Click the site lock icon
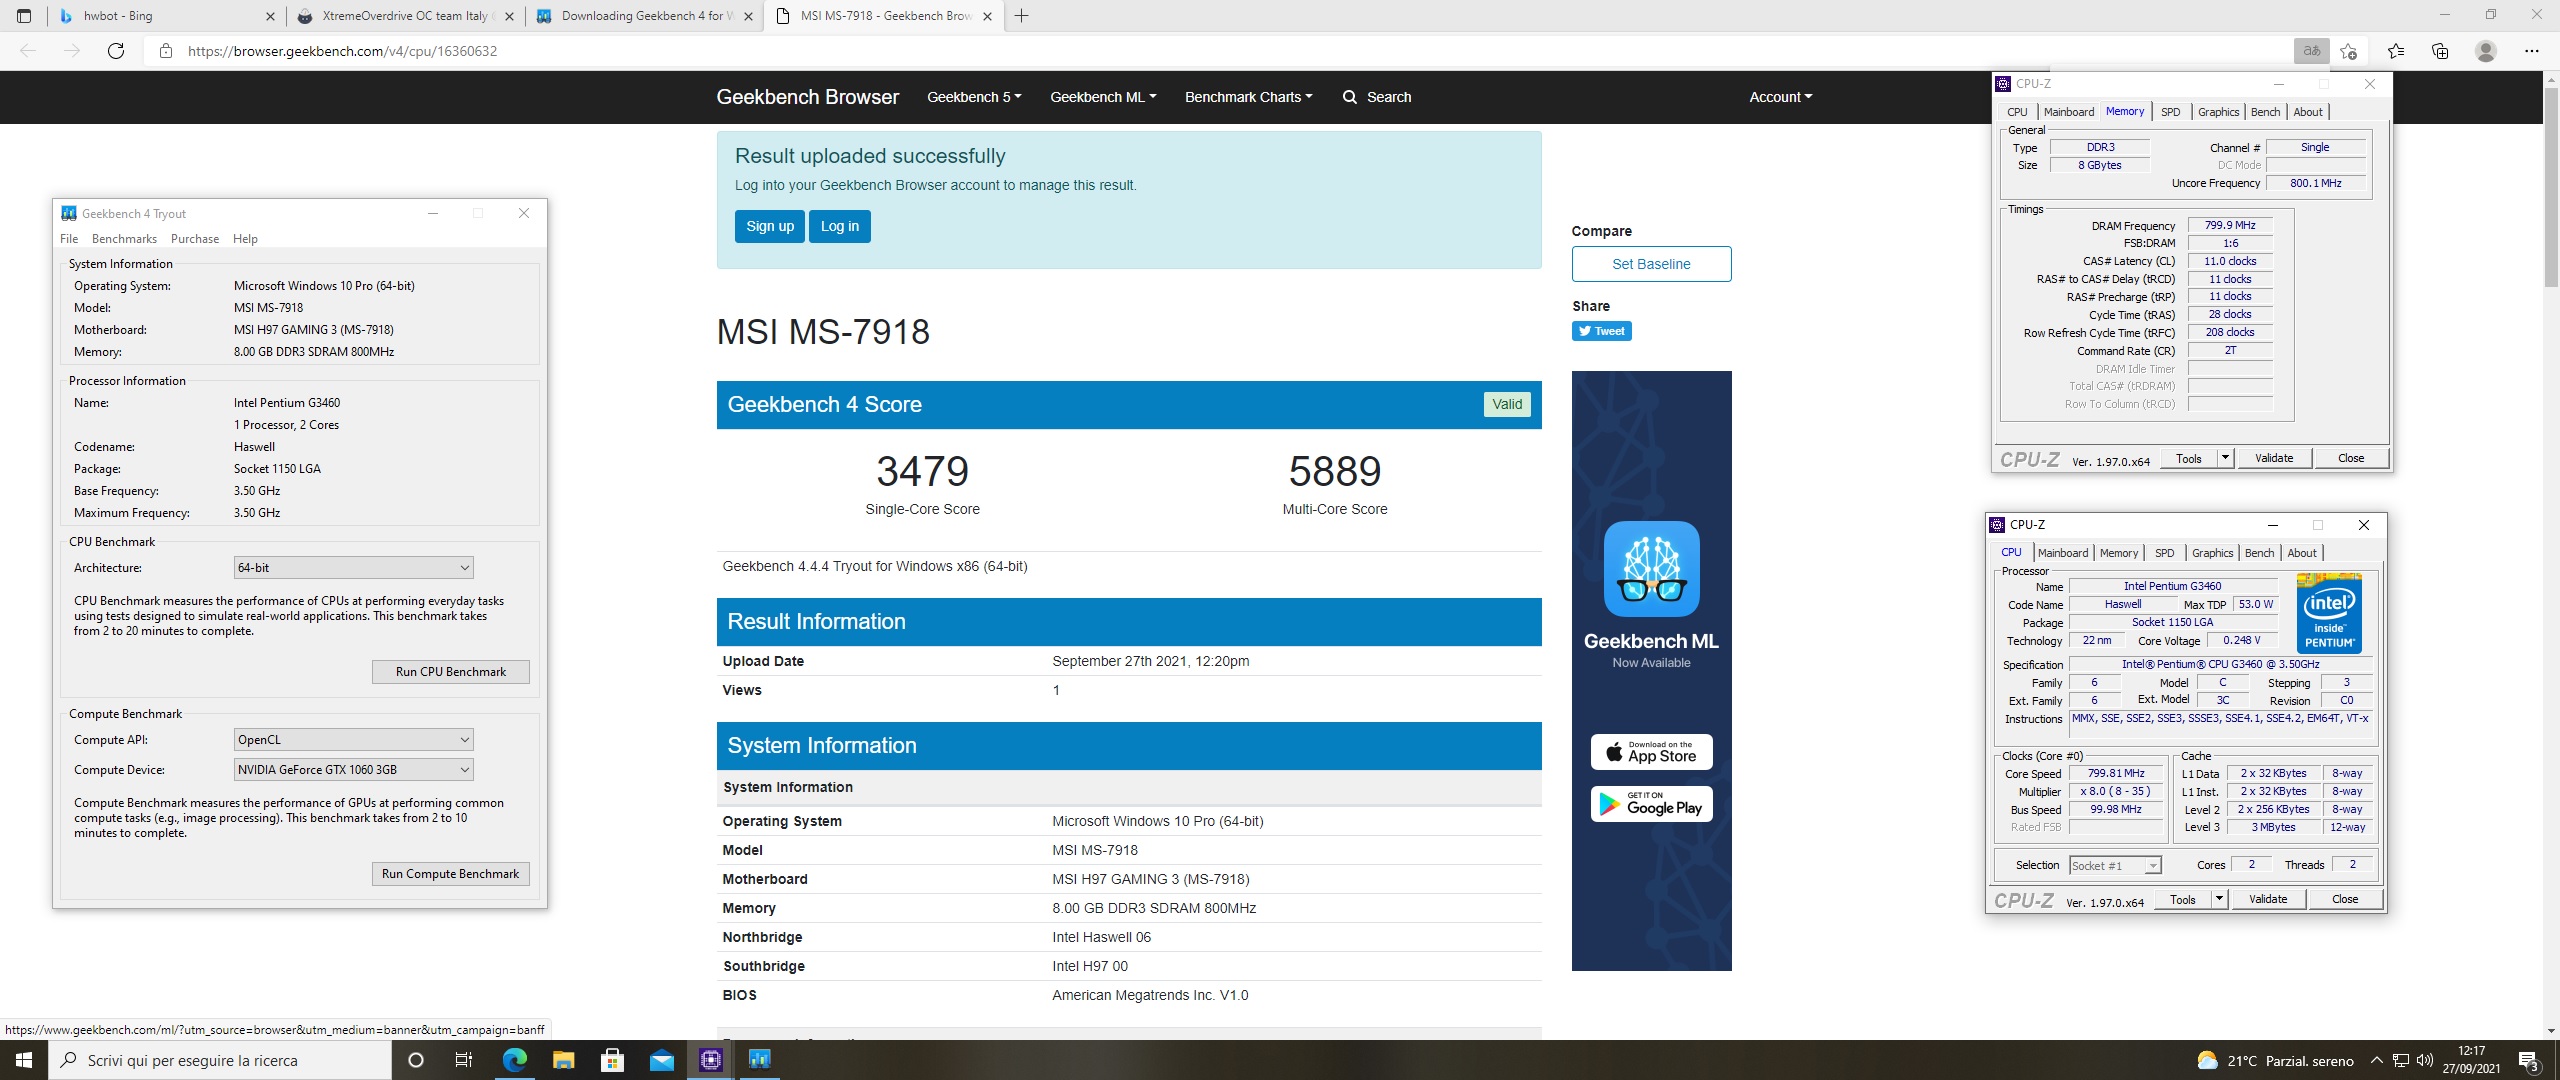The width and height of the screenshot is (2560, 1080). 166,51
